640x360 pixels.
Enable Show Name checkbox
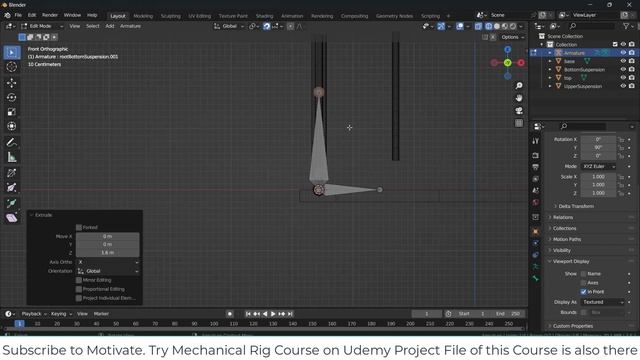[583, 273]
